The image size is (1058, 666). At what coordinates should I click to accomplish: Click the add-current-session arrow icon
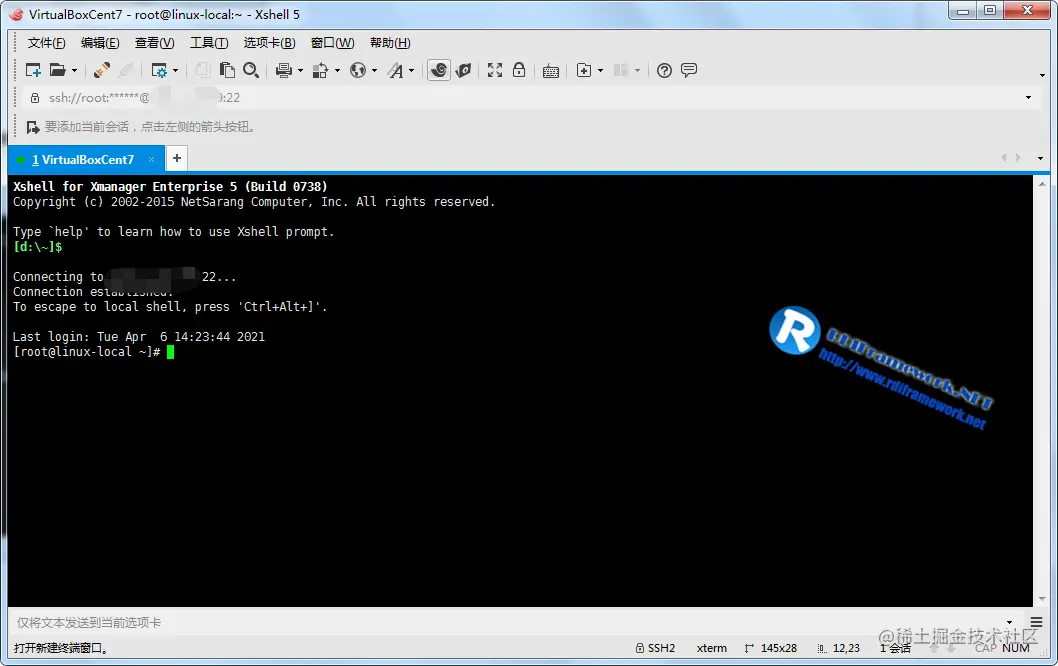[32, 127]
